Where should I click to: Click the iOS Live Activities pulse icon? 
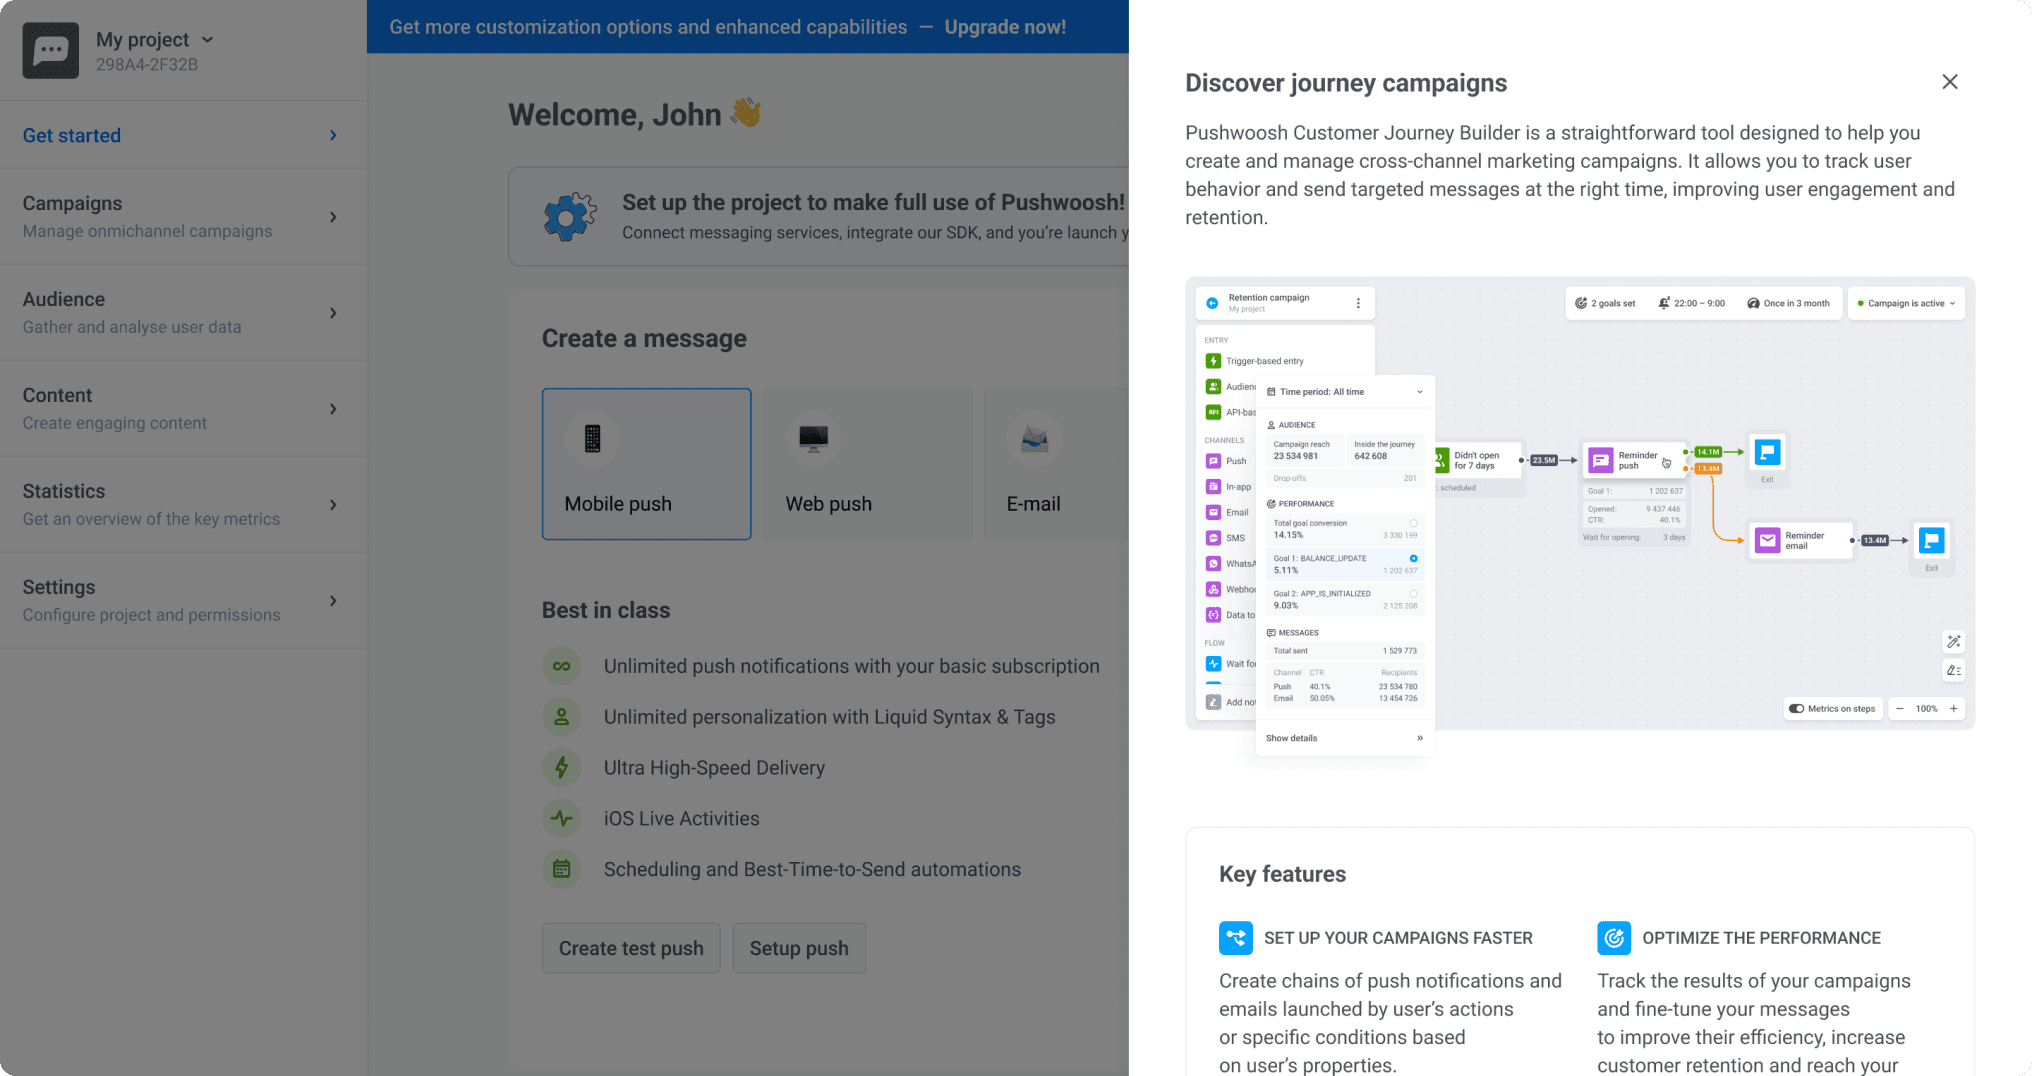[562, 819]
